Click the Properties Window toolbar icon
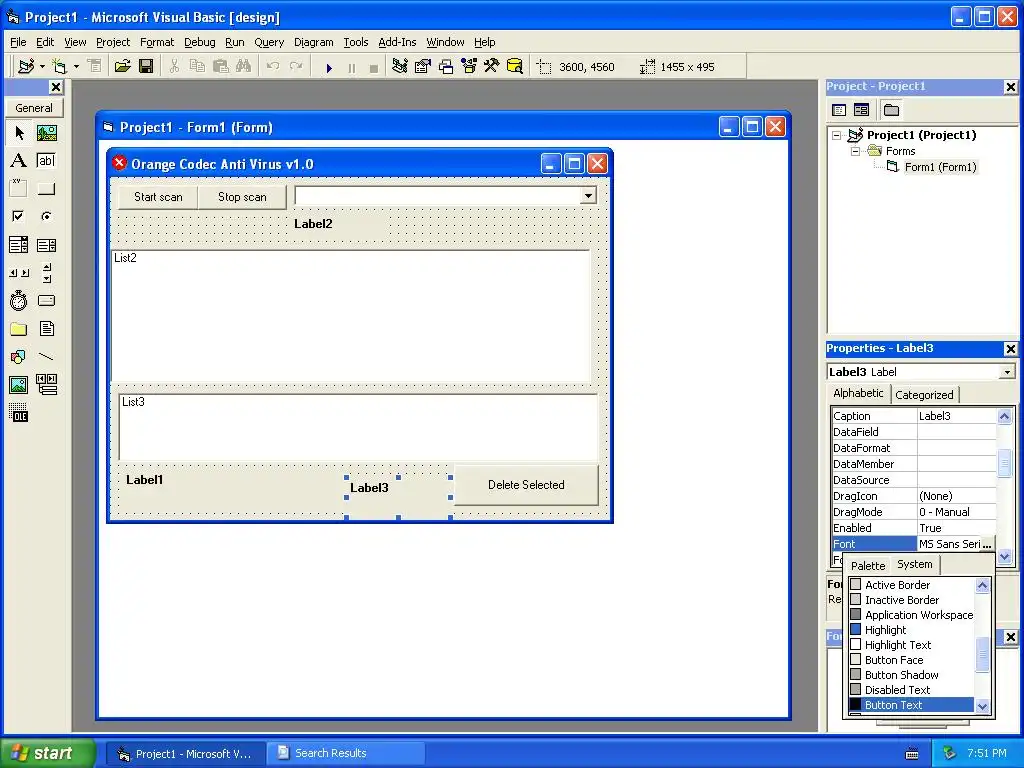Viewport: 1024px width, 768px height. coord(423,66)
